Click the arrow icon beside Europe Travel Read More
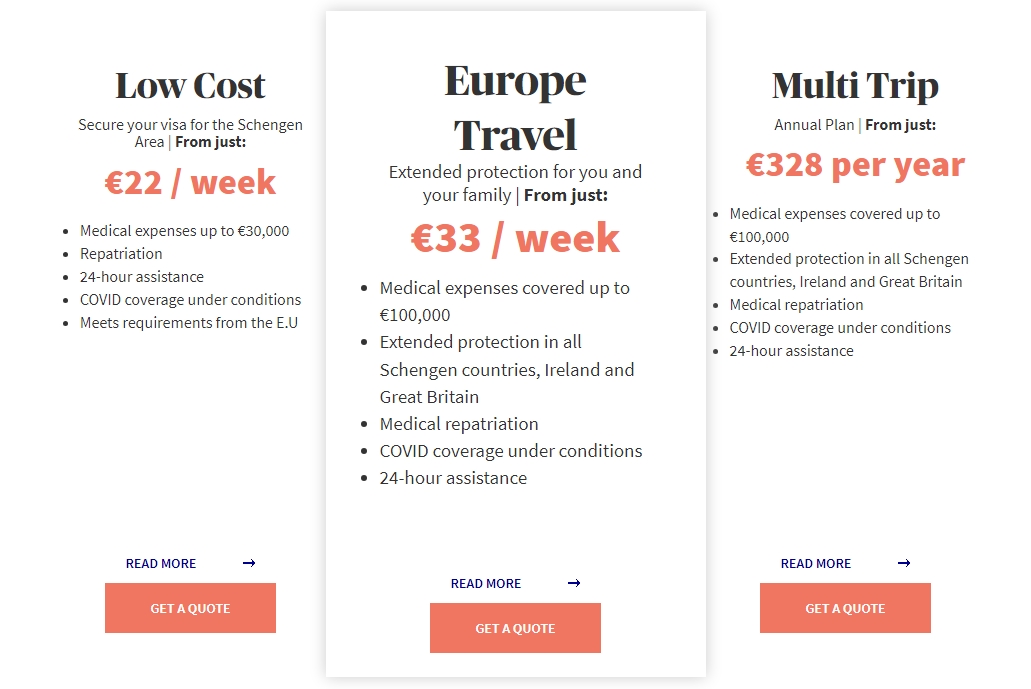 point(574,583)
